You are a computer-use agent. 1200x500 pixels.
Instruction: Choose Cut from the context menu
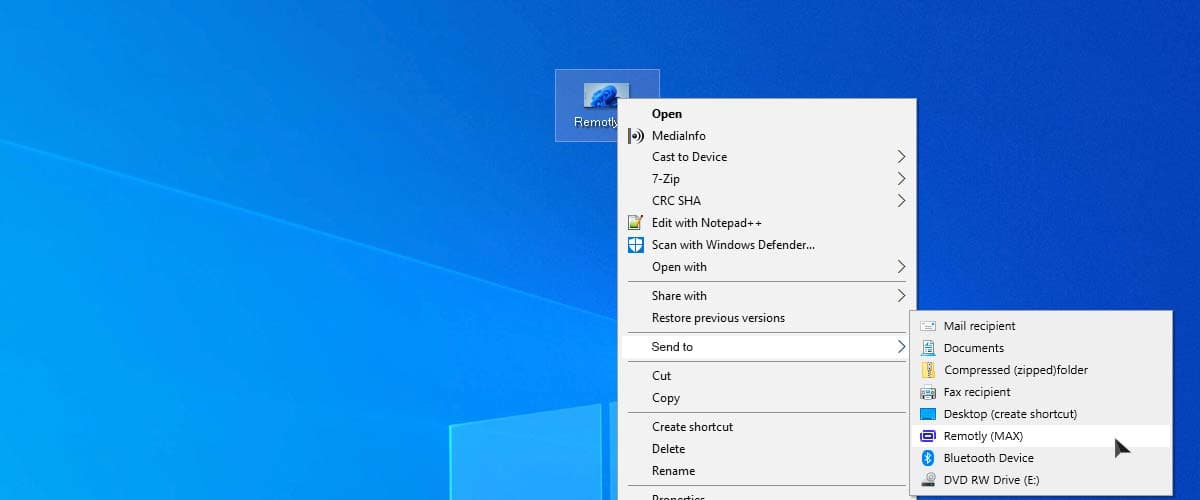[767, 376]
